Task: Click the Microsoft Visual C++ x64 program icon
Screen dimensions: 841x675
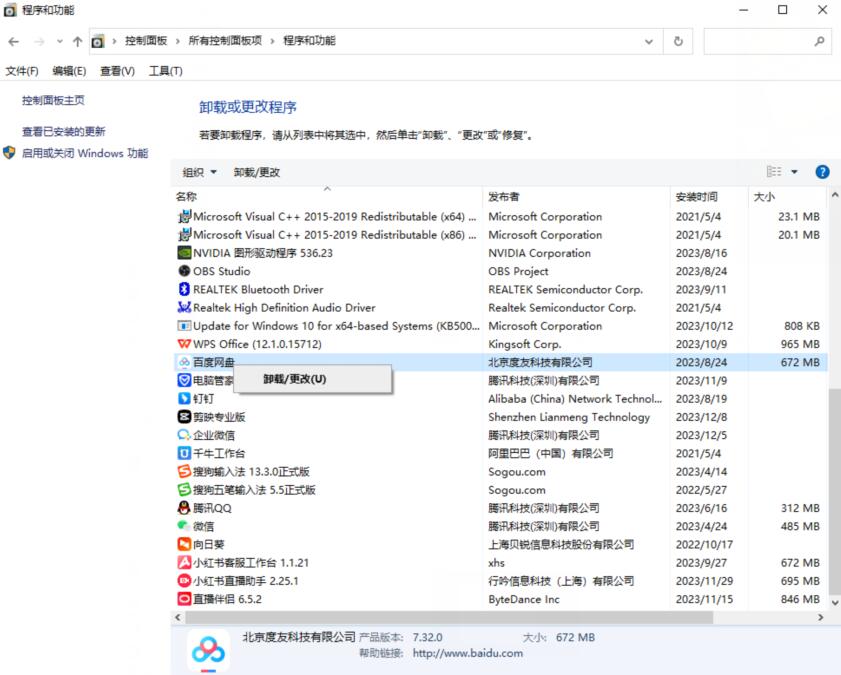Action: (x=184, y=217)
